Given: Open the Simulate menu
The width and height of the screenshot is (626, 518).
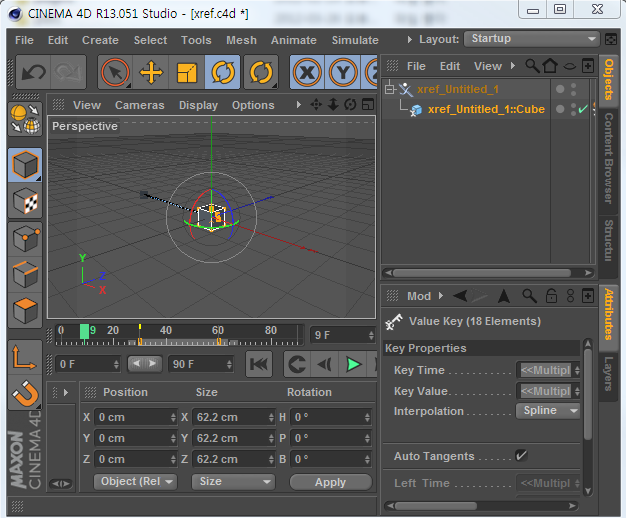Looking at the screenshot, I should tap(355, 40).
